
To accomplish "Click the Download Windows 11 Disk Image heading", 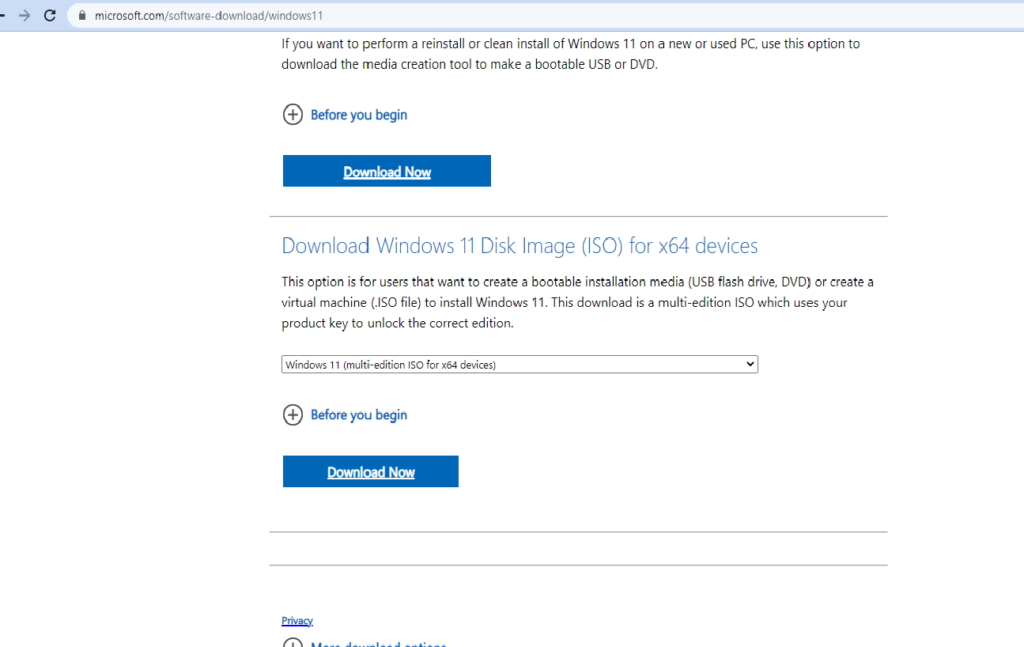I will click(x=519, y=246).
